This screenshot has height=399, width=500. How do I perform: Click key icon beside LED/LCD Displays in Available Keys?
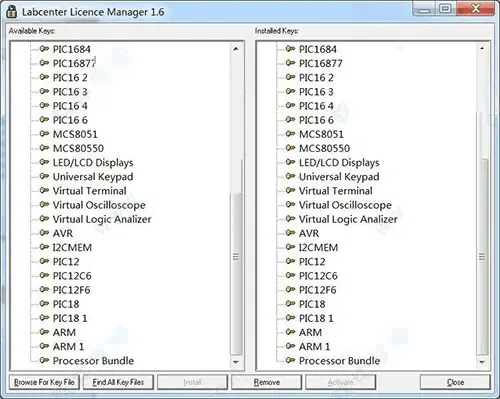44,162
